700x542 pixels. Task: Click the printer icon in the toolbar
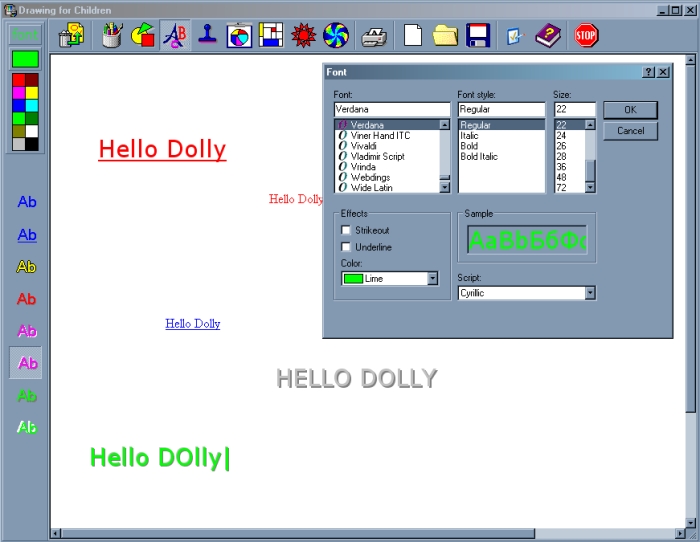(374, 37)
